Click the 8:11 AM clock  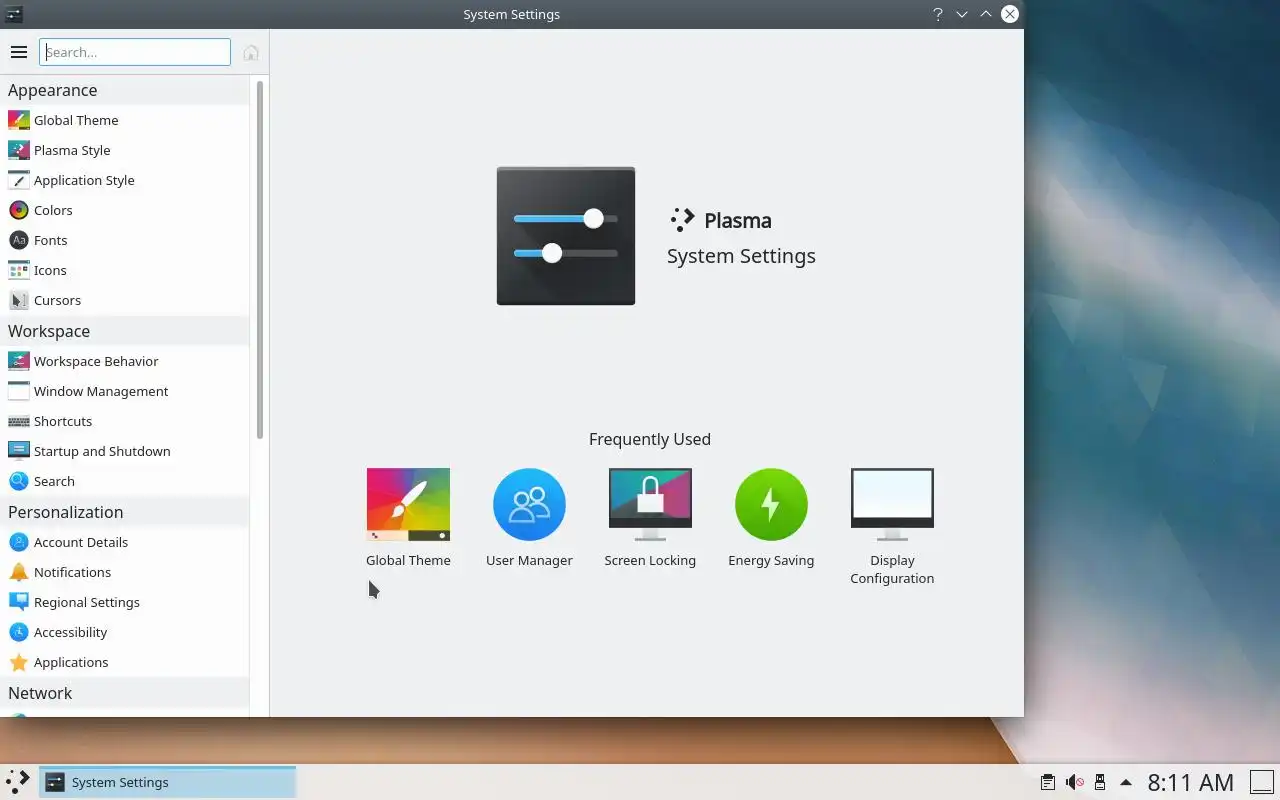(1190, 782)
